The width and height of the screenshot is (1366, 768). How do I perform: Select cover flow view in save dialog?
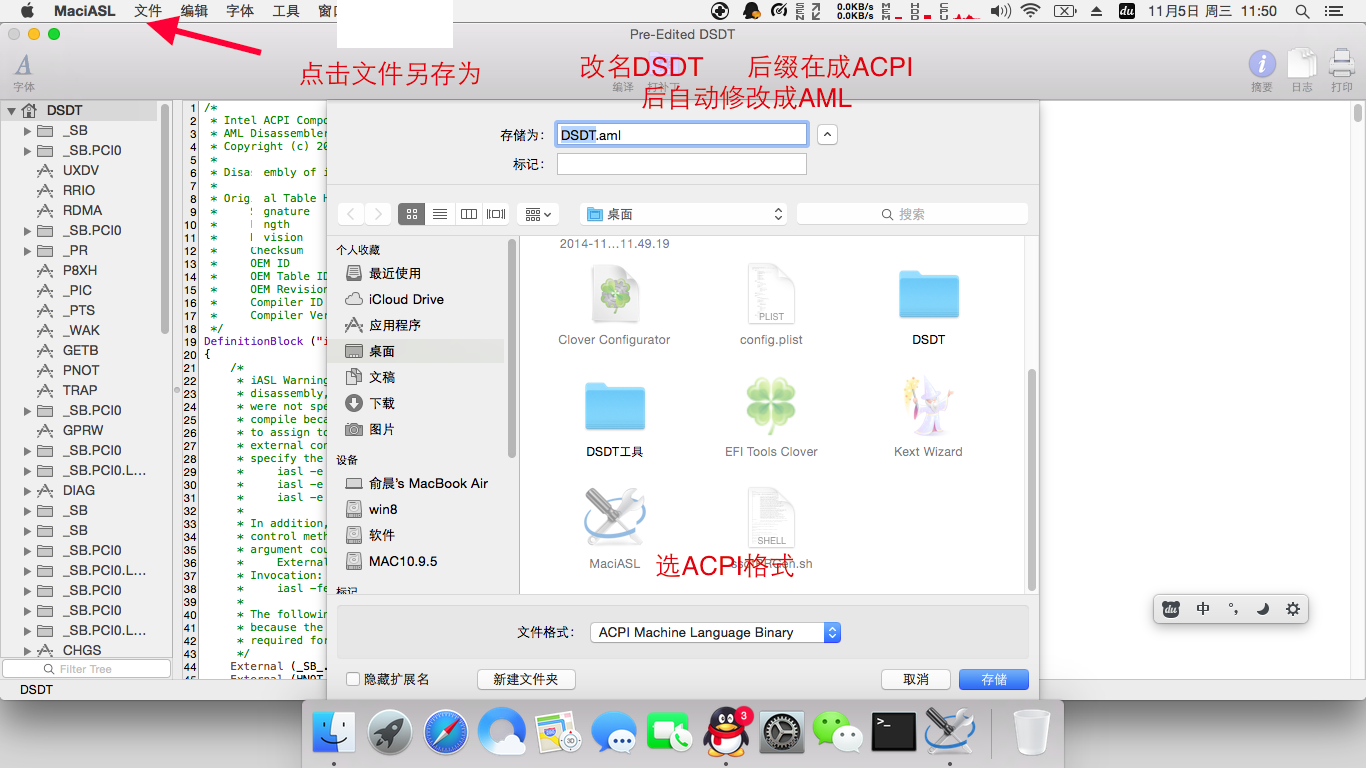click(x=496, y=214)
